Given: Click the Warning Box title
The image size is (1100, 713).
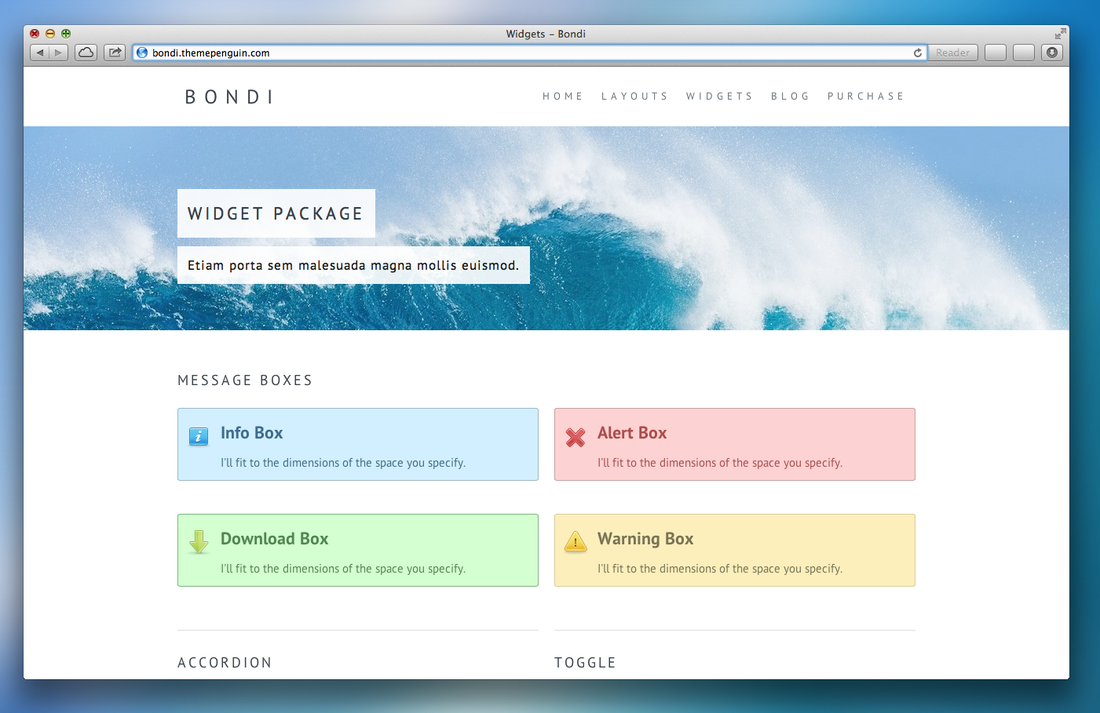Looking at the screenshot, I should (x=645, y=539).
